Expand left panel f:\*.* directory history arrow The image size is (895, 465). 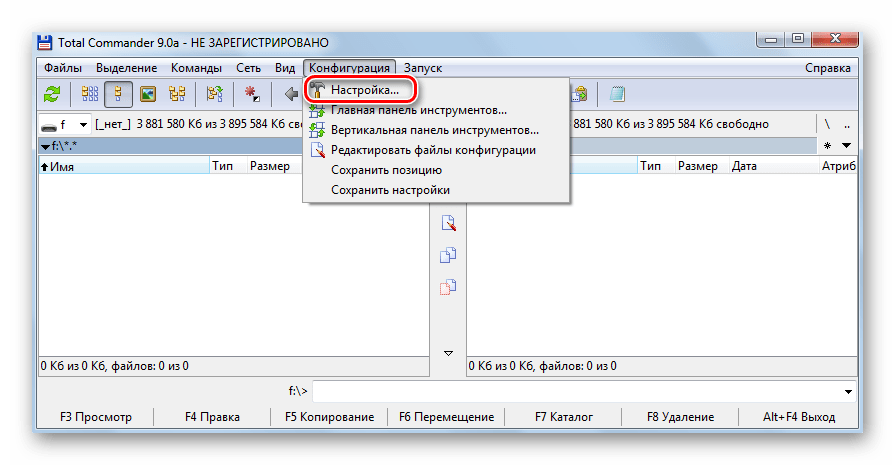click(45, 147)
